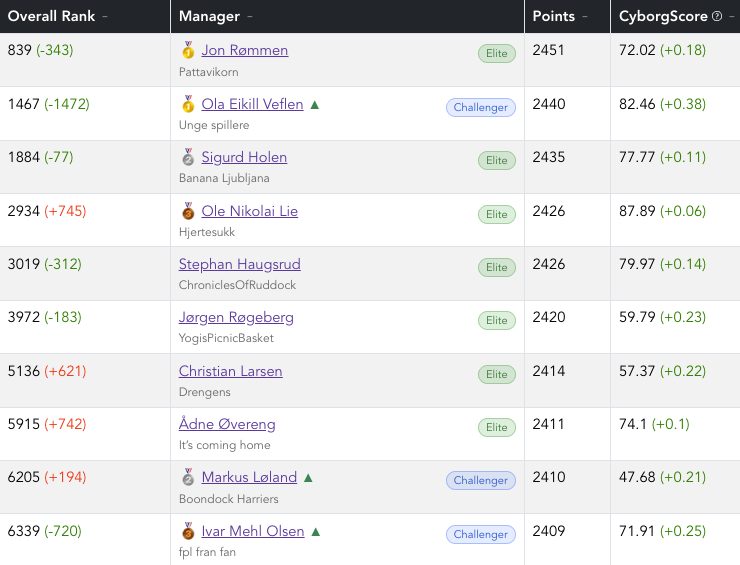
Task: Click the Elite badge in Ole Nikolai Lie's row
Action: point(496,214)
